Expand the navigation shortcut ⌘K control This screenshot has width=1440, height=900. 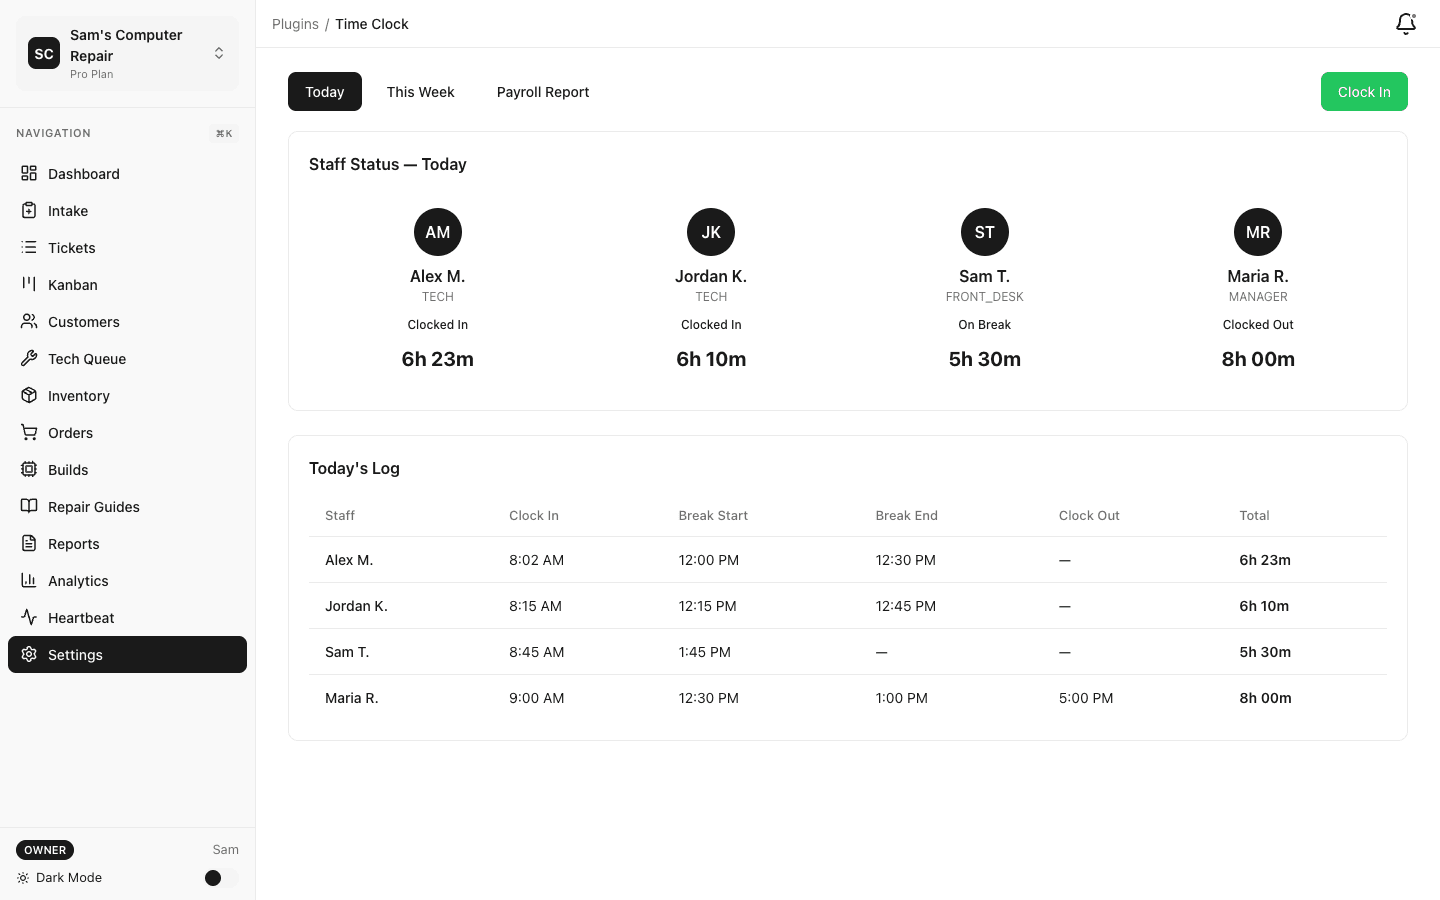(x=223, y=133)
